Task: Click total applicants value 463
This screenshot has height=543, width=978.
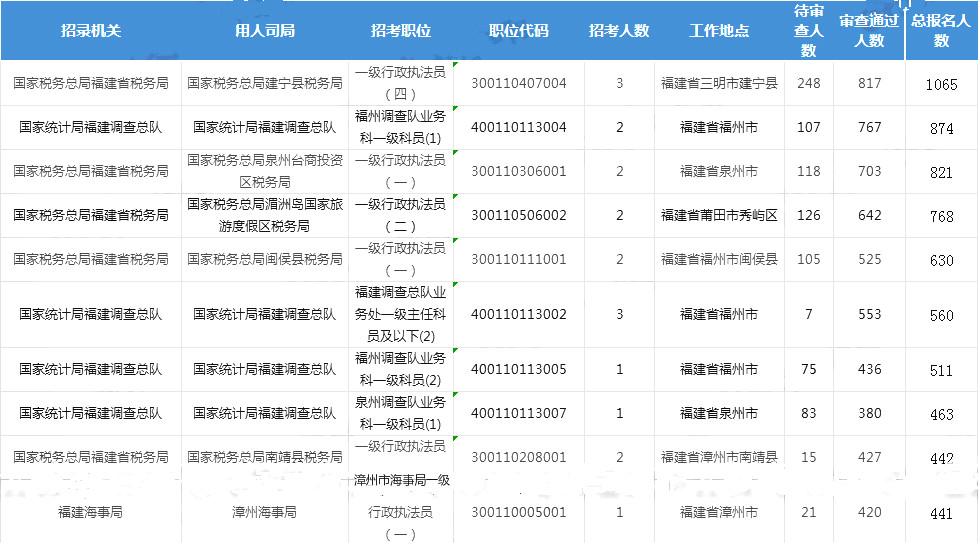Action: (941, 415)
